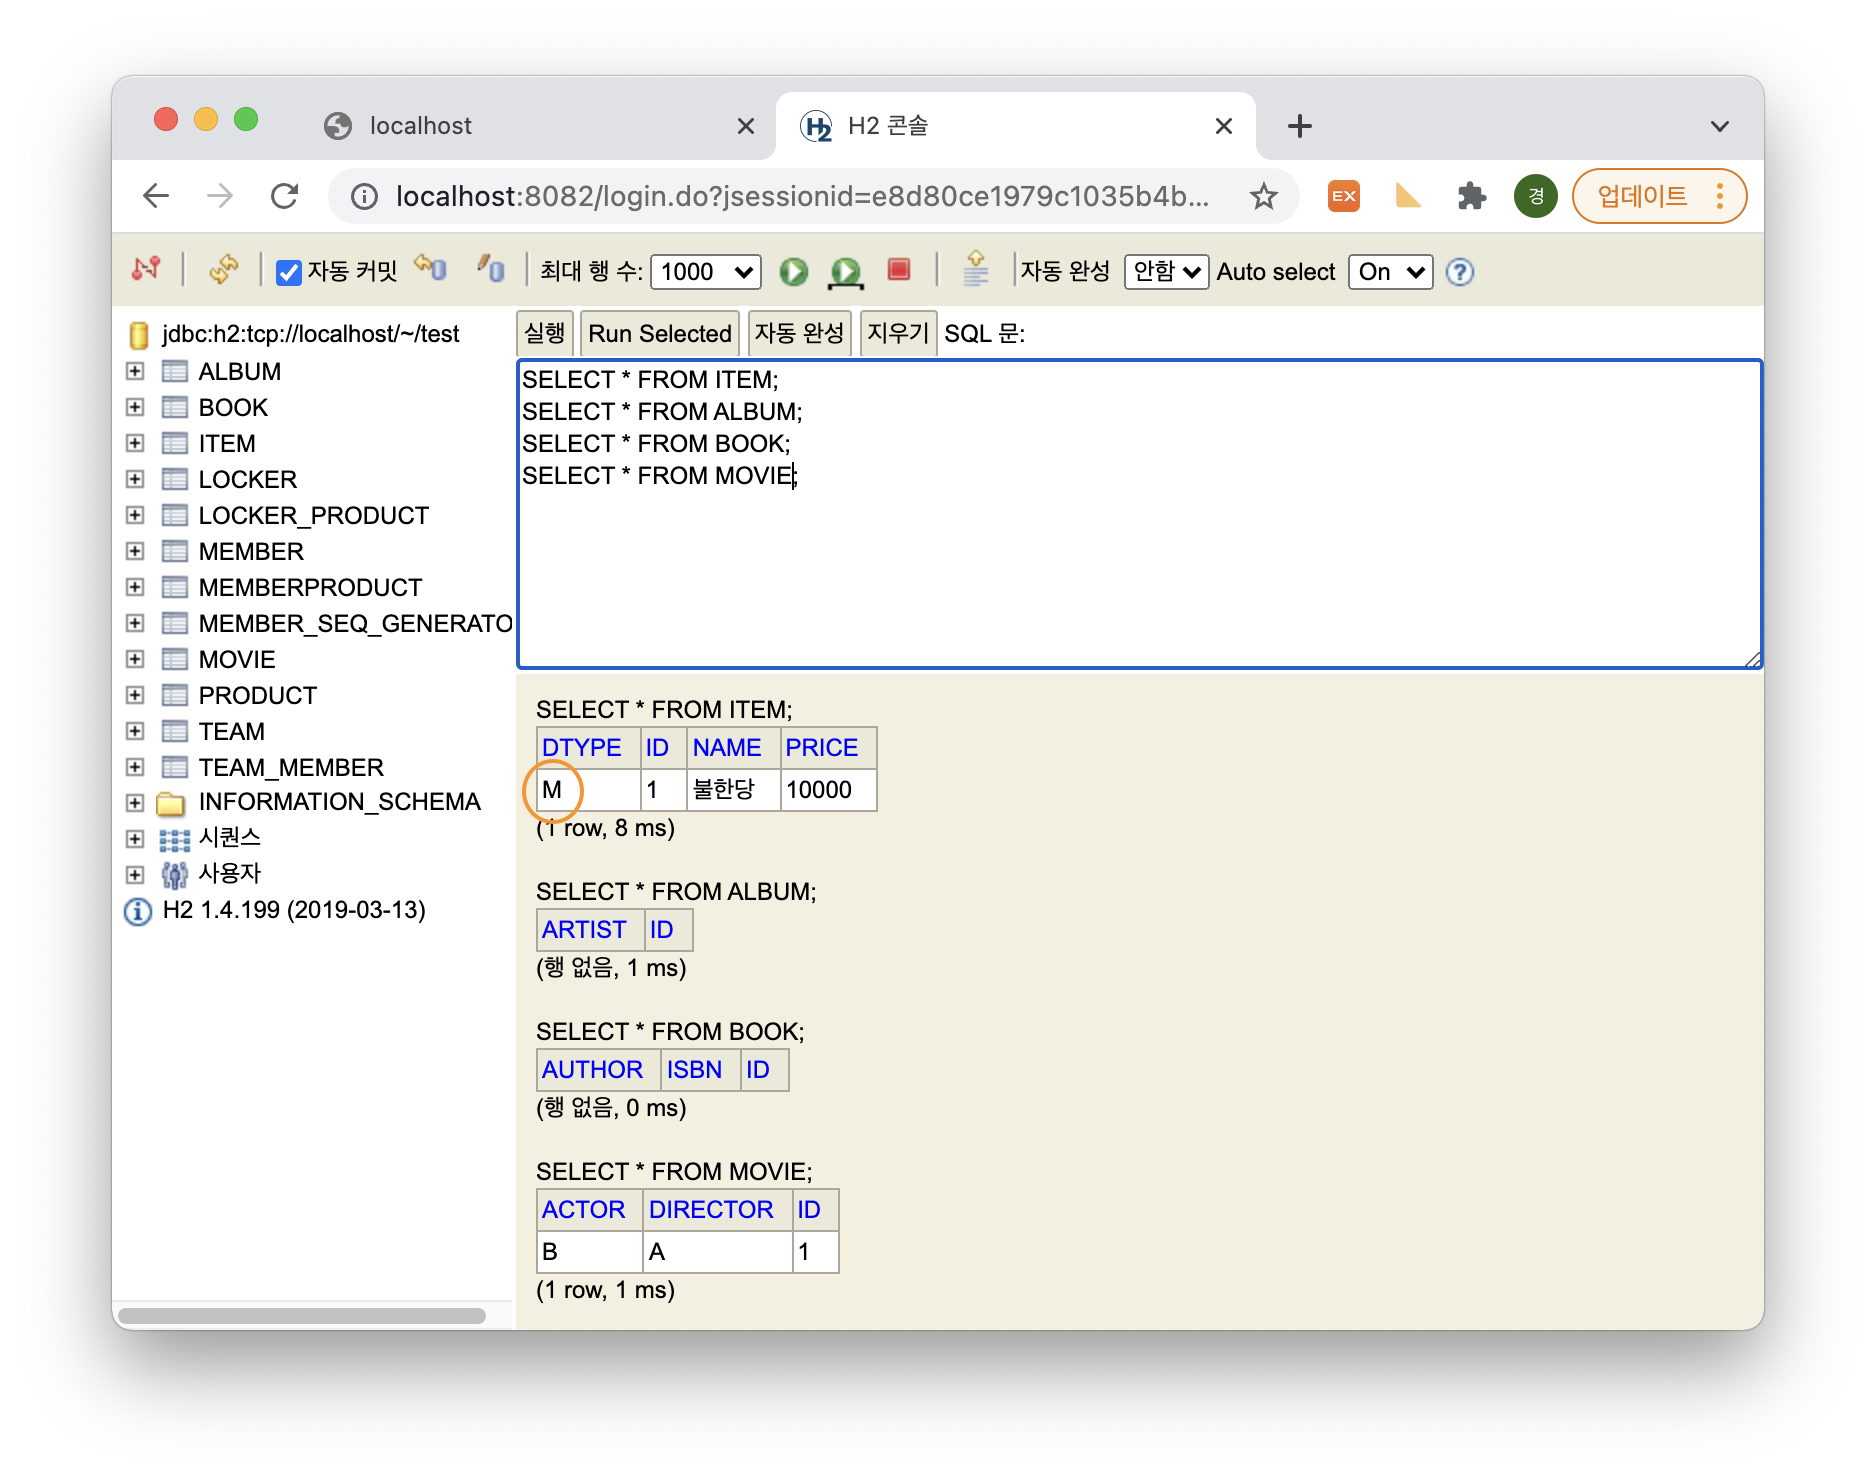Expand the ITEM table node
The height and width of the screenshot is (1478, 1876).
(135, 443)
